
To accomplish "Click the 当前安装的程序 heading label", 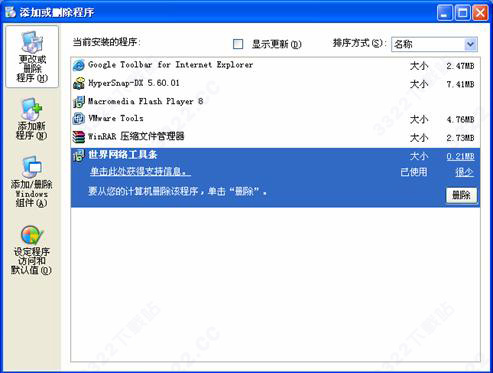I will click(x=107, y=42).
